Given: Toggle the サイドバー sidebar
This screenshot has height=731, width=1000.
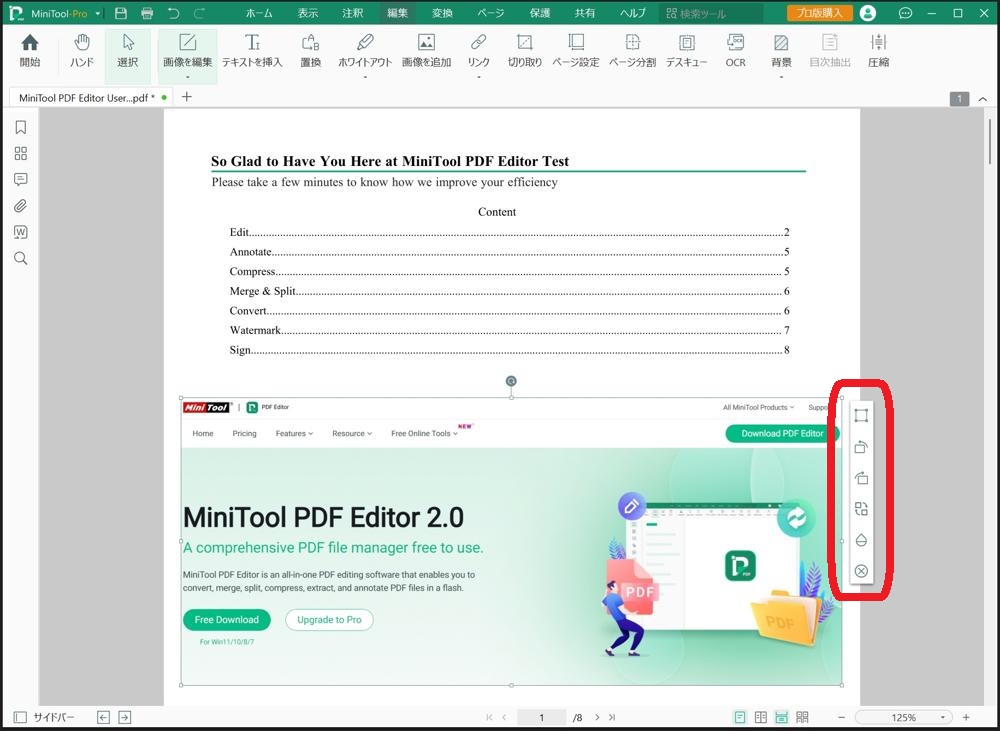Looking at the screenshot, I should click(x=44, y=717).
